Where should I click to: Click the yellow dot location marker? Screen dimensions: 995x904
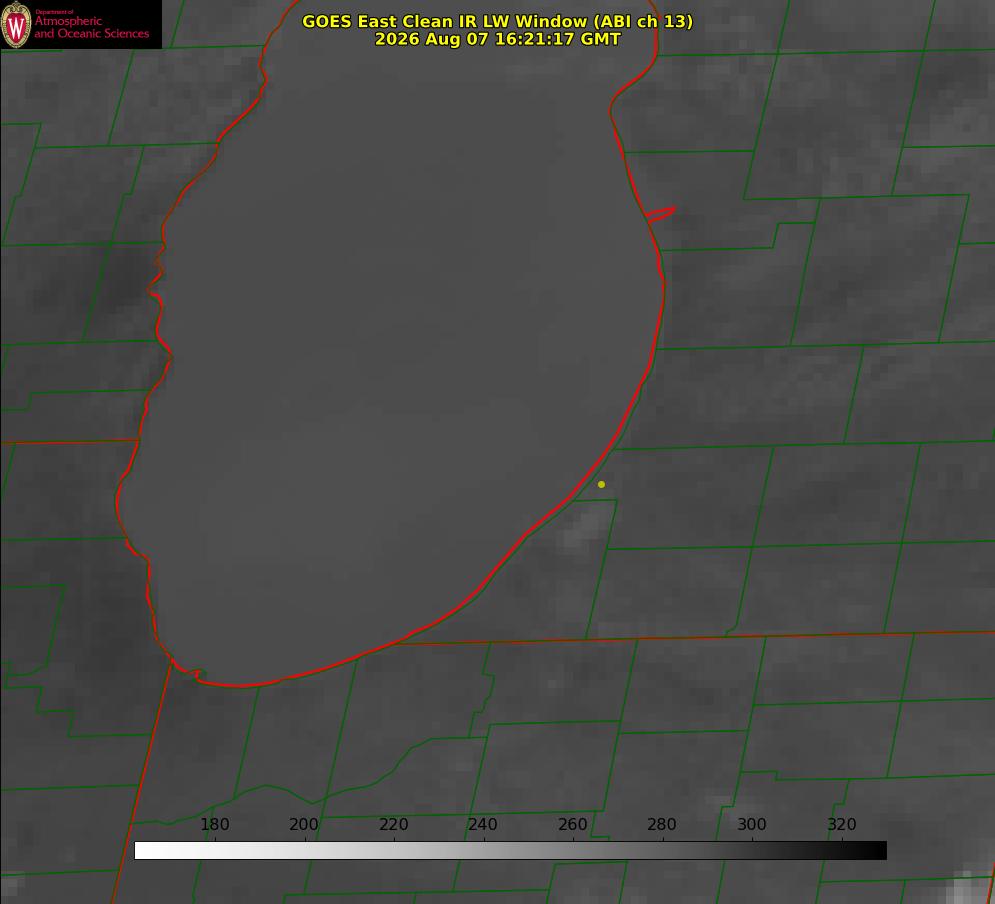pyautogui.click(x=601, y=484)
